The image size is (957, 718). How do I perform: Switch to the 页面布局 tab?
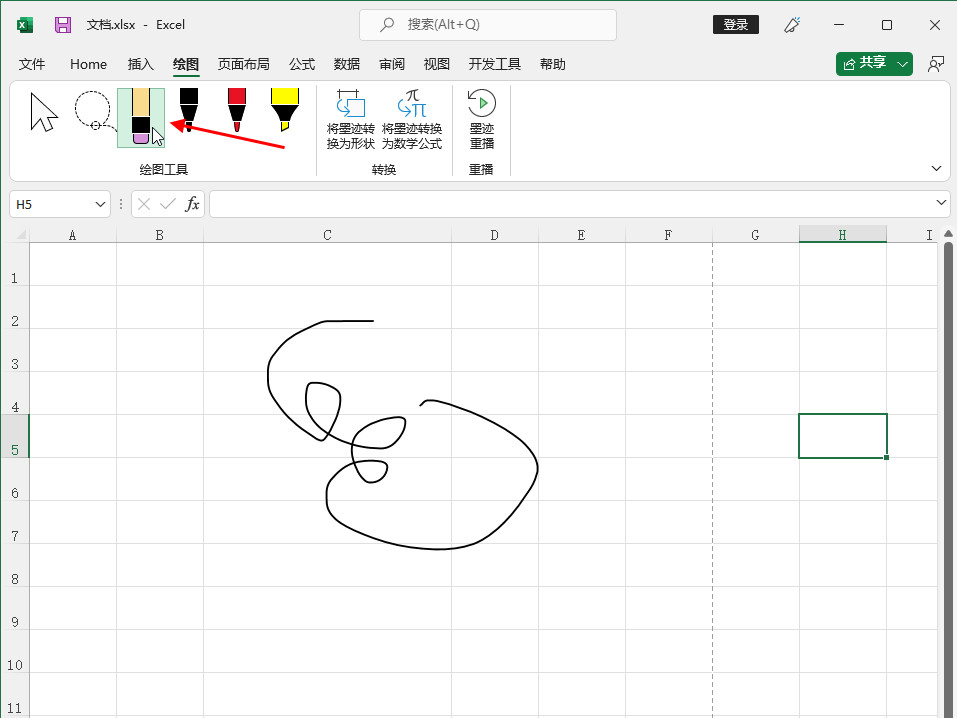(x=244, y=64)
